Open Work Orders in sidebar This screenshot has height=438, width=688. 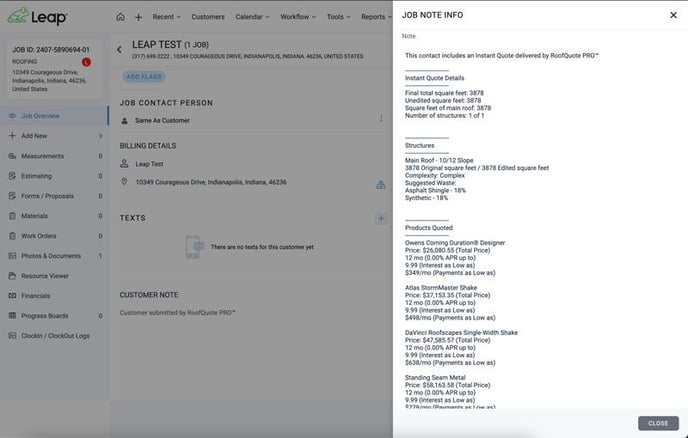tap(54, 236)
